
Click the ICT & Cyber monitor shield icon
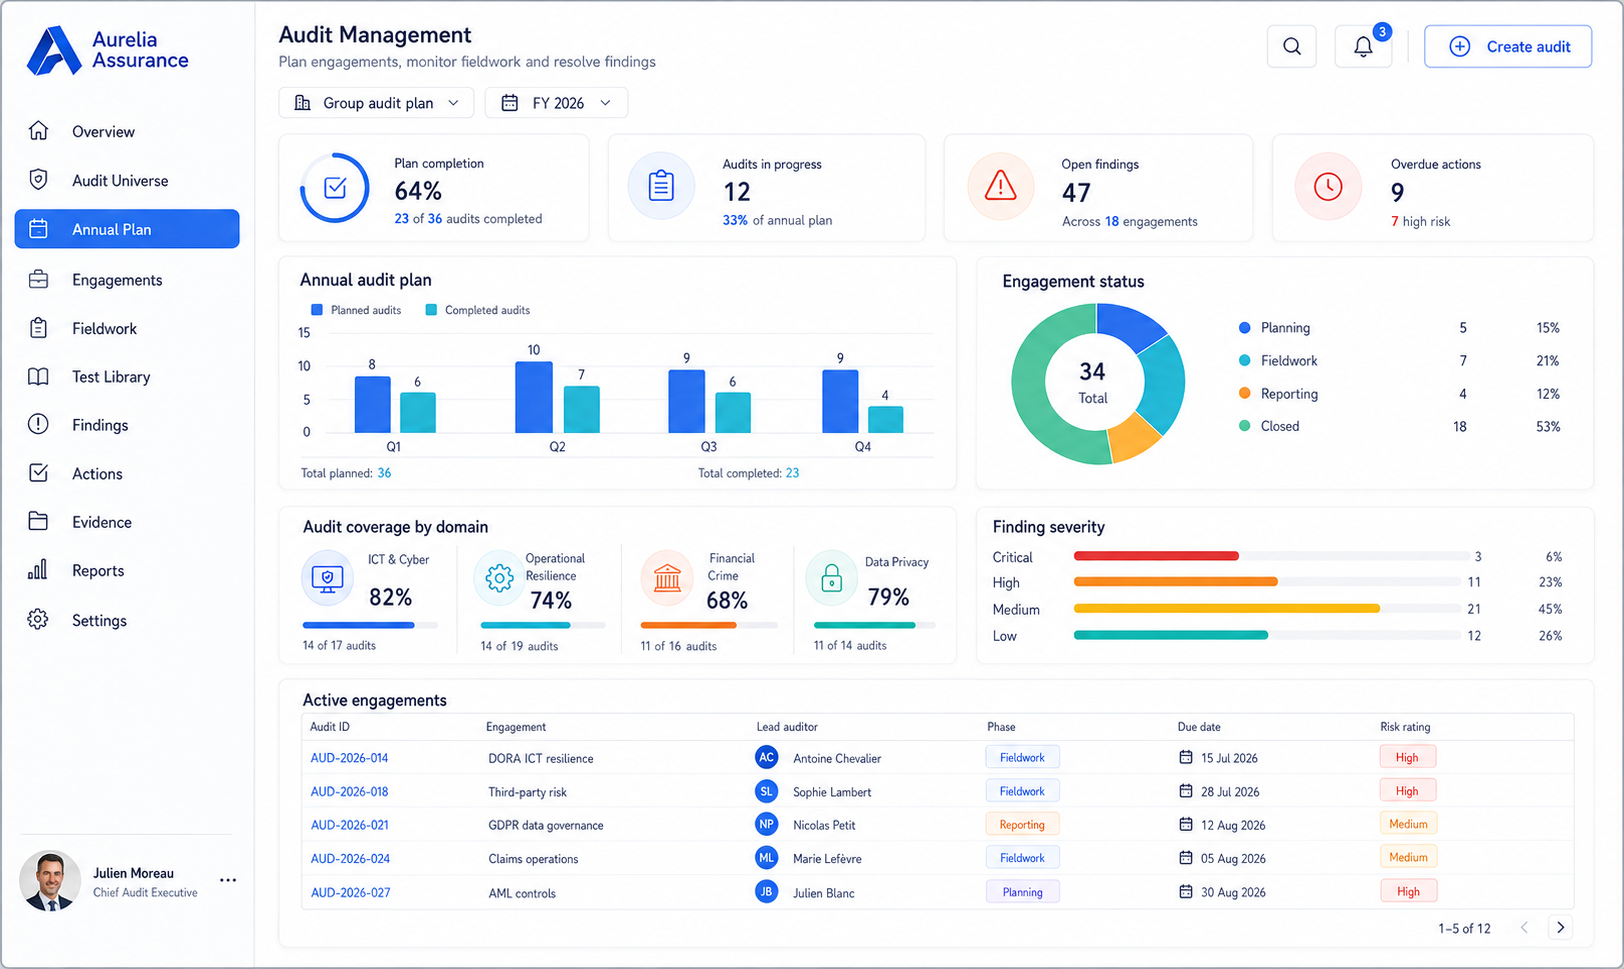pos(328,578)
